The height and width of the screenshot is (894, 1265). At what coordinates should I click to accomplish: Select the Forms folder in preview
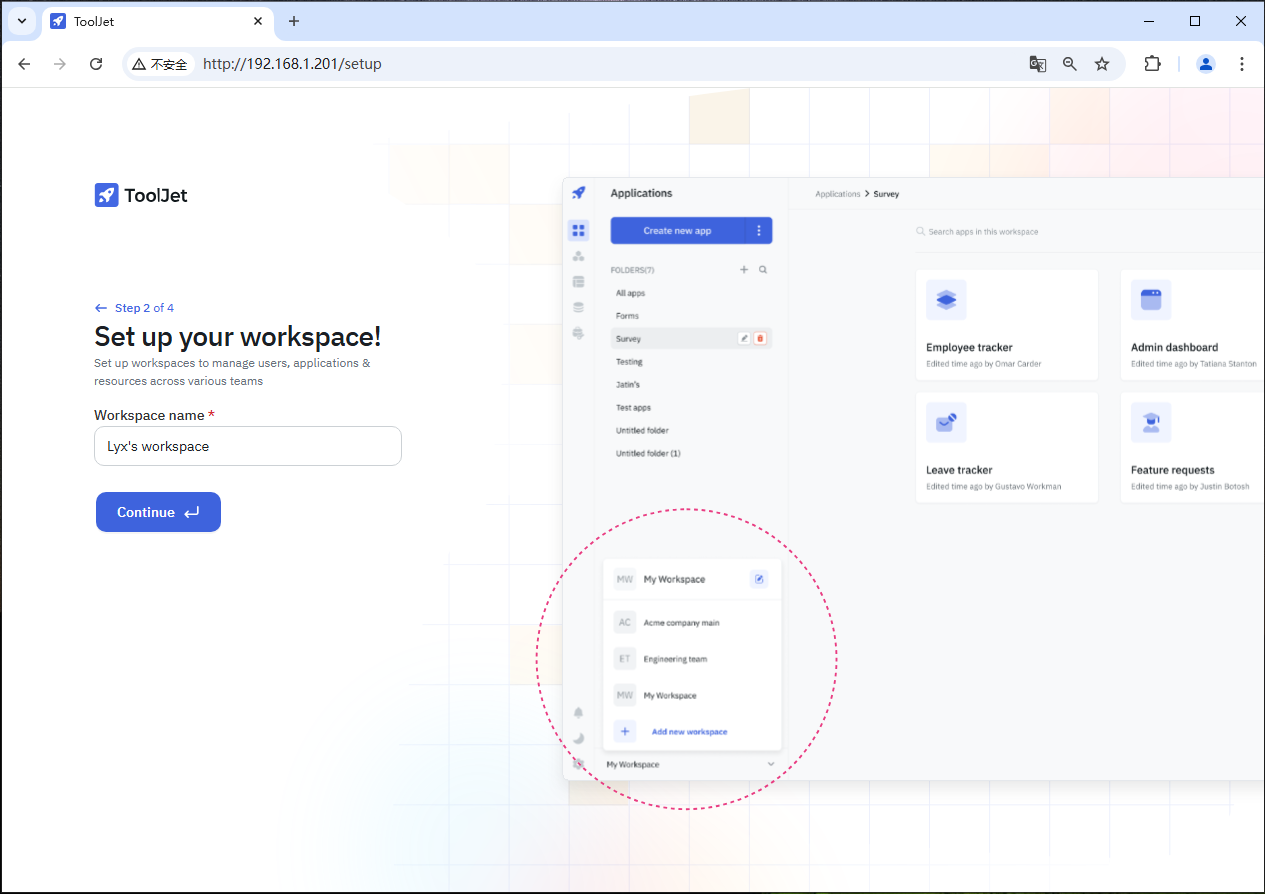[627, 316]
